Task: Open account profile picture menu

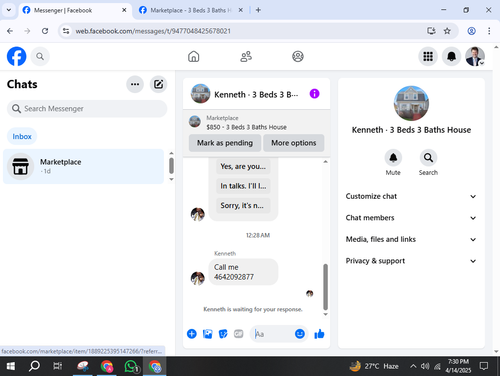Action: 475,56
